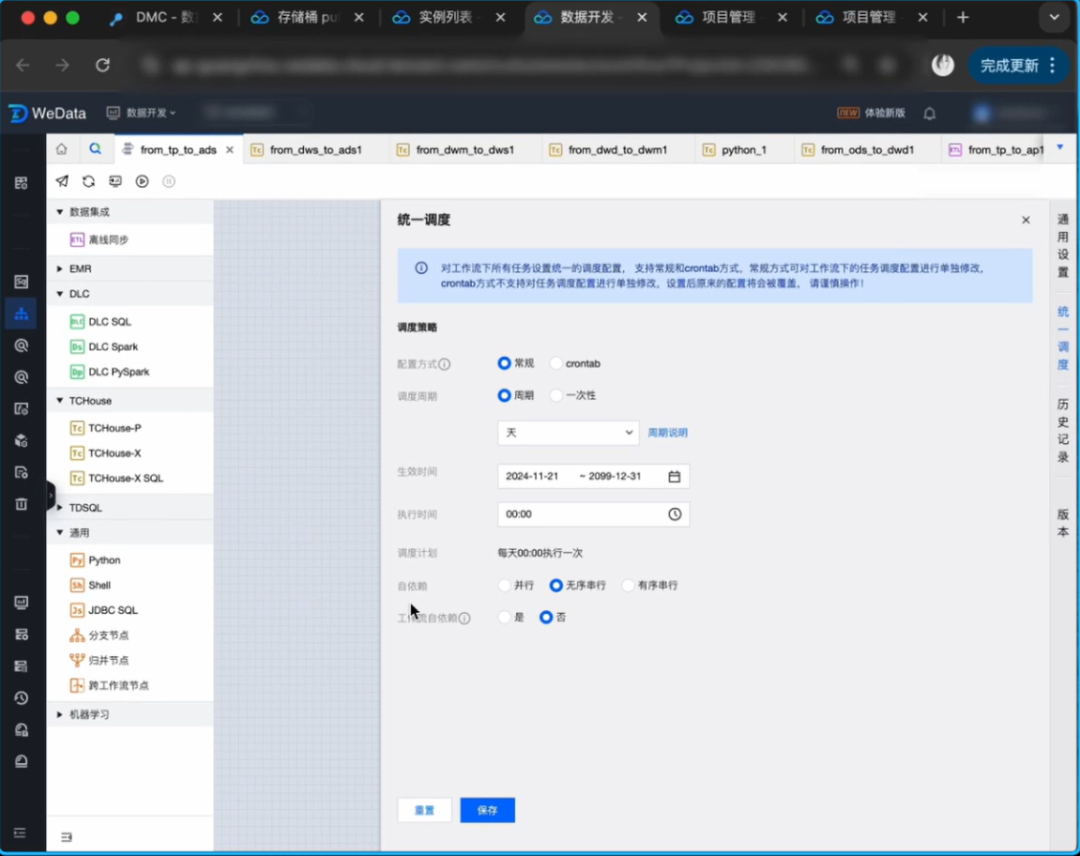Select the 分支节点 node
This screenshot has height=856, width=1080.
(x=99, y=635)
